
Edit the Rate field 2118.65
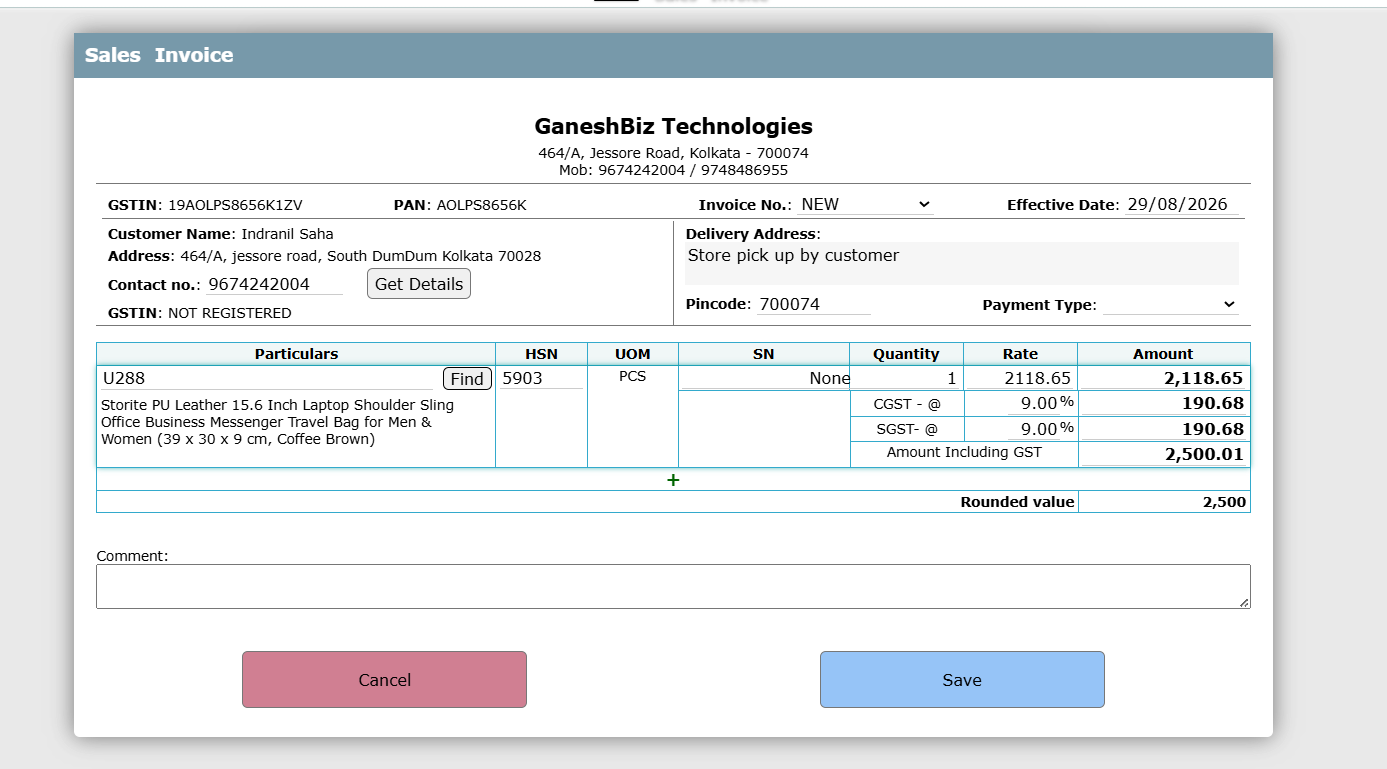1021,378
